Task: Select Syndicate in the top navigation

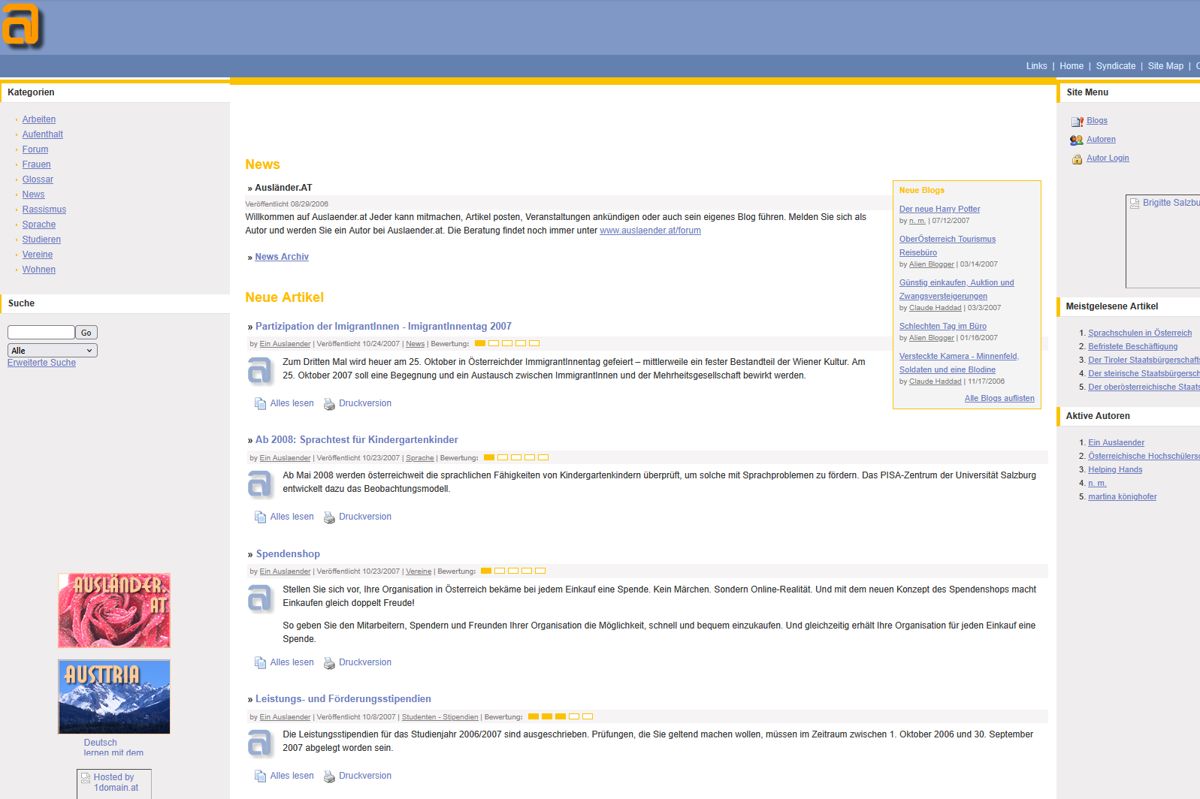Action: (1115, 66)
